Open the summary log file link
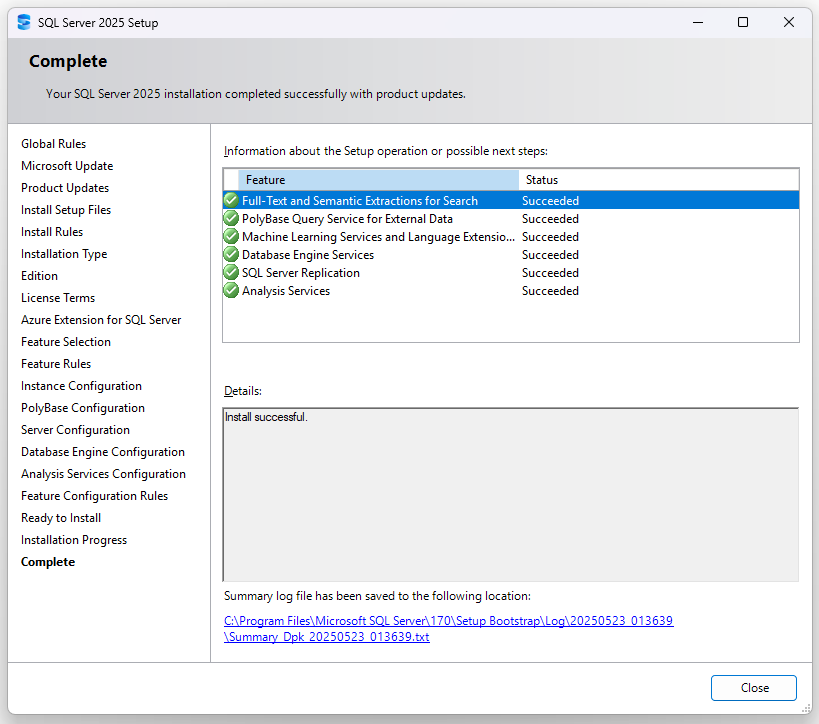This screenshot has height=724, width=819. [x=449, y=620]
